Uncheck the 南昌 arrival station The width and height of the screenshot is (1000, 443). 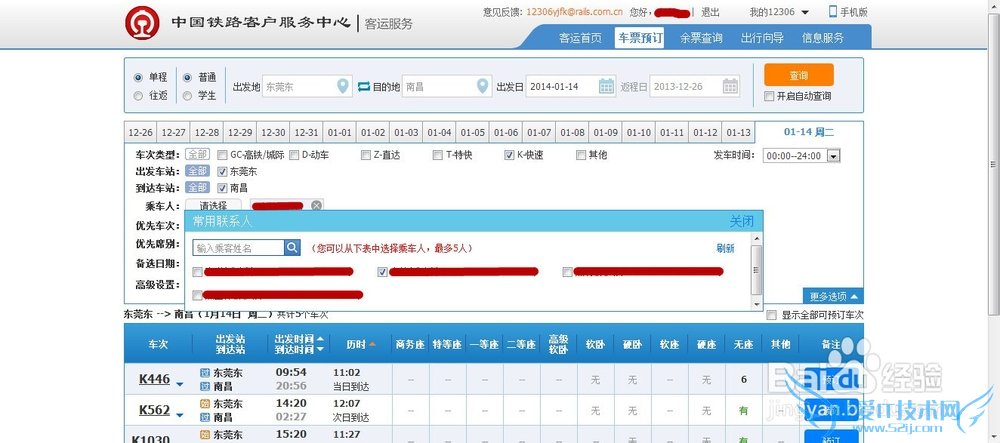coord(222,188)
